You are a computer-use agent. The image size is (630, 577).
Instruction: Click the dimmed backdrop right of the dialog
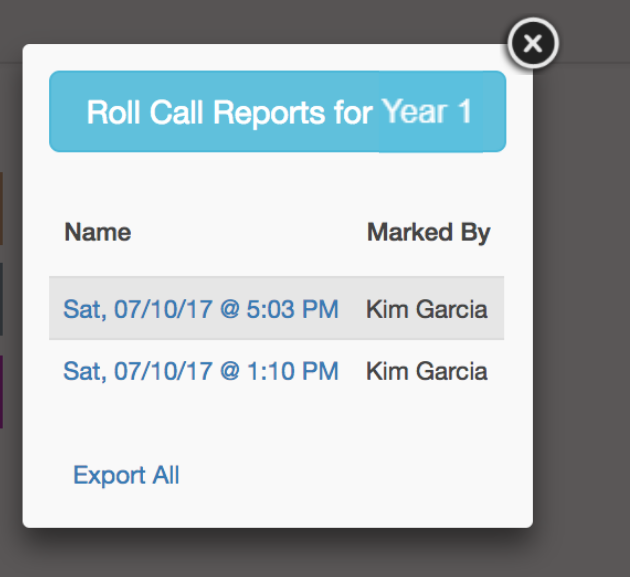pos(582,300)
